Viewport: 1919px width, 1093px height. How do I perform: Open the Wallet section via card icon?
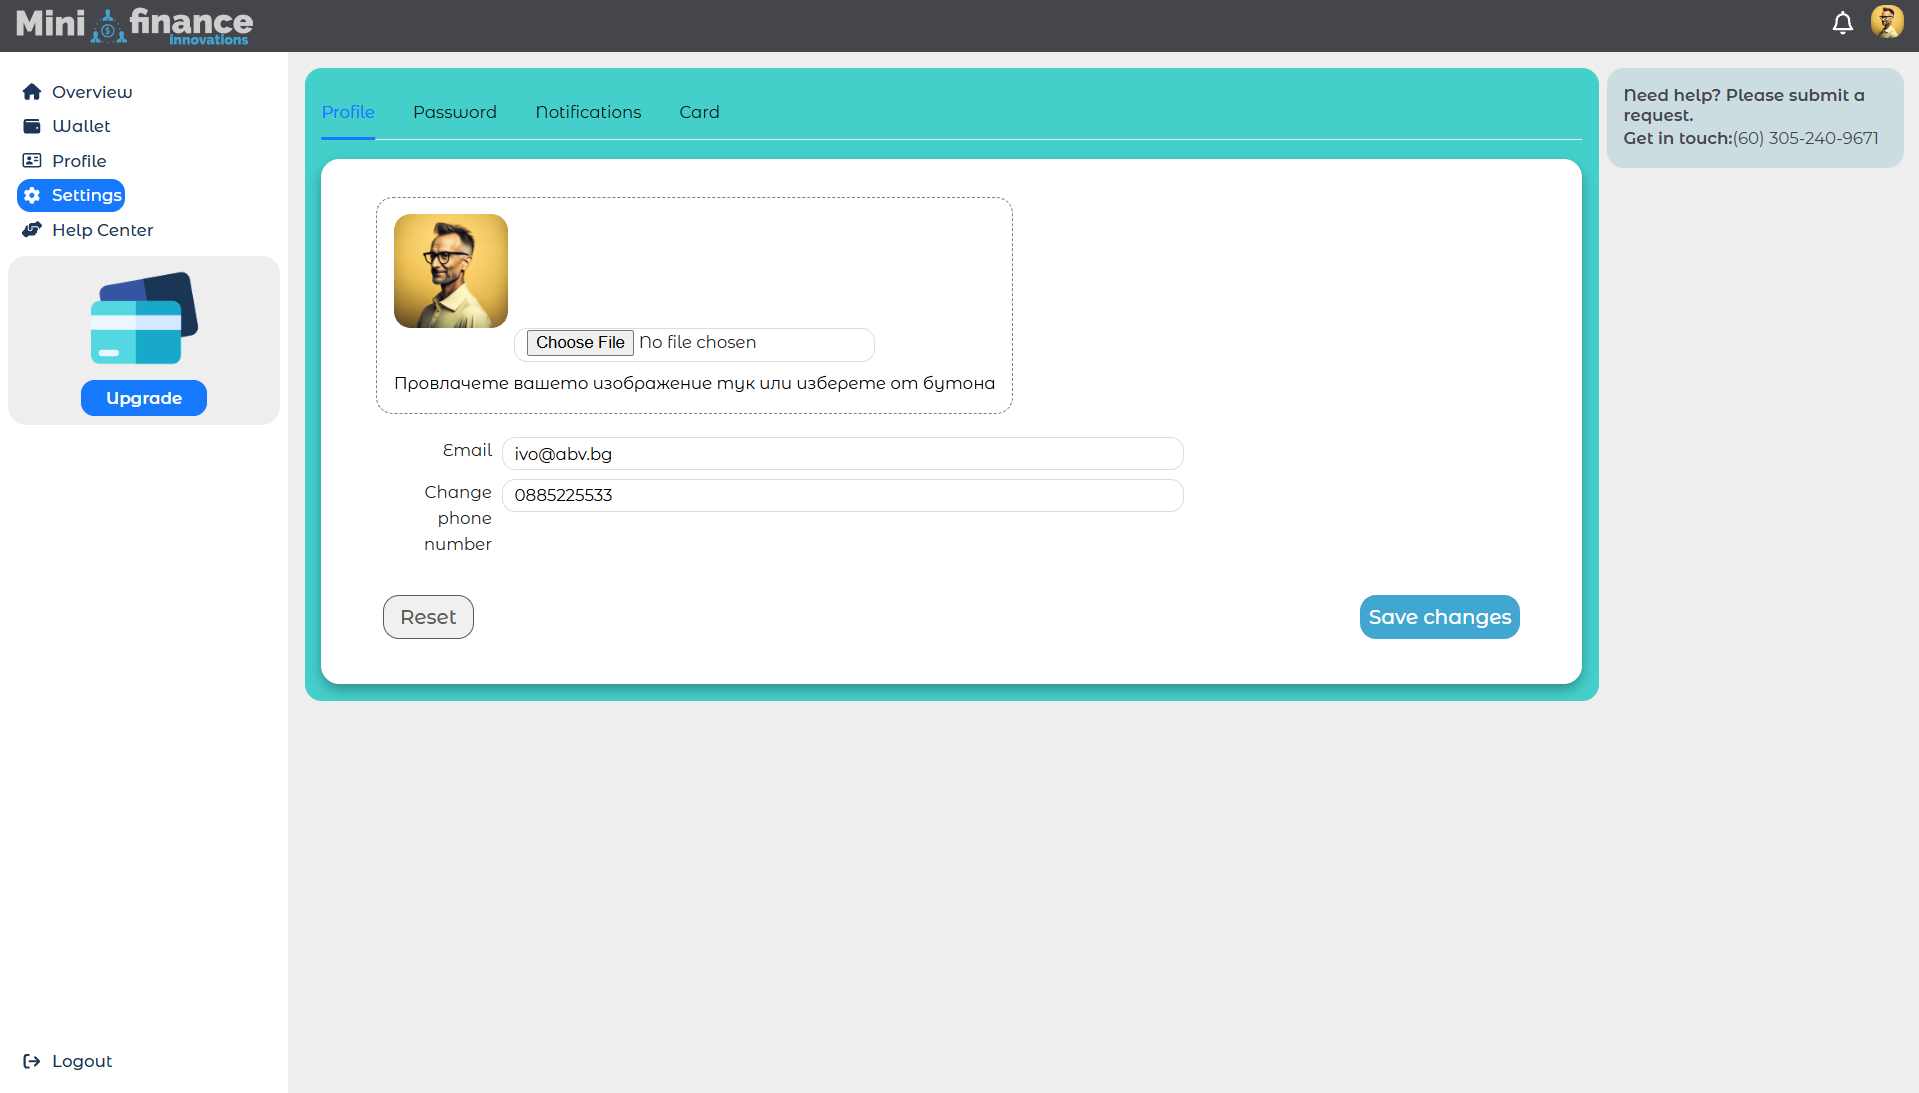pos(31,126)
